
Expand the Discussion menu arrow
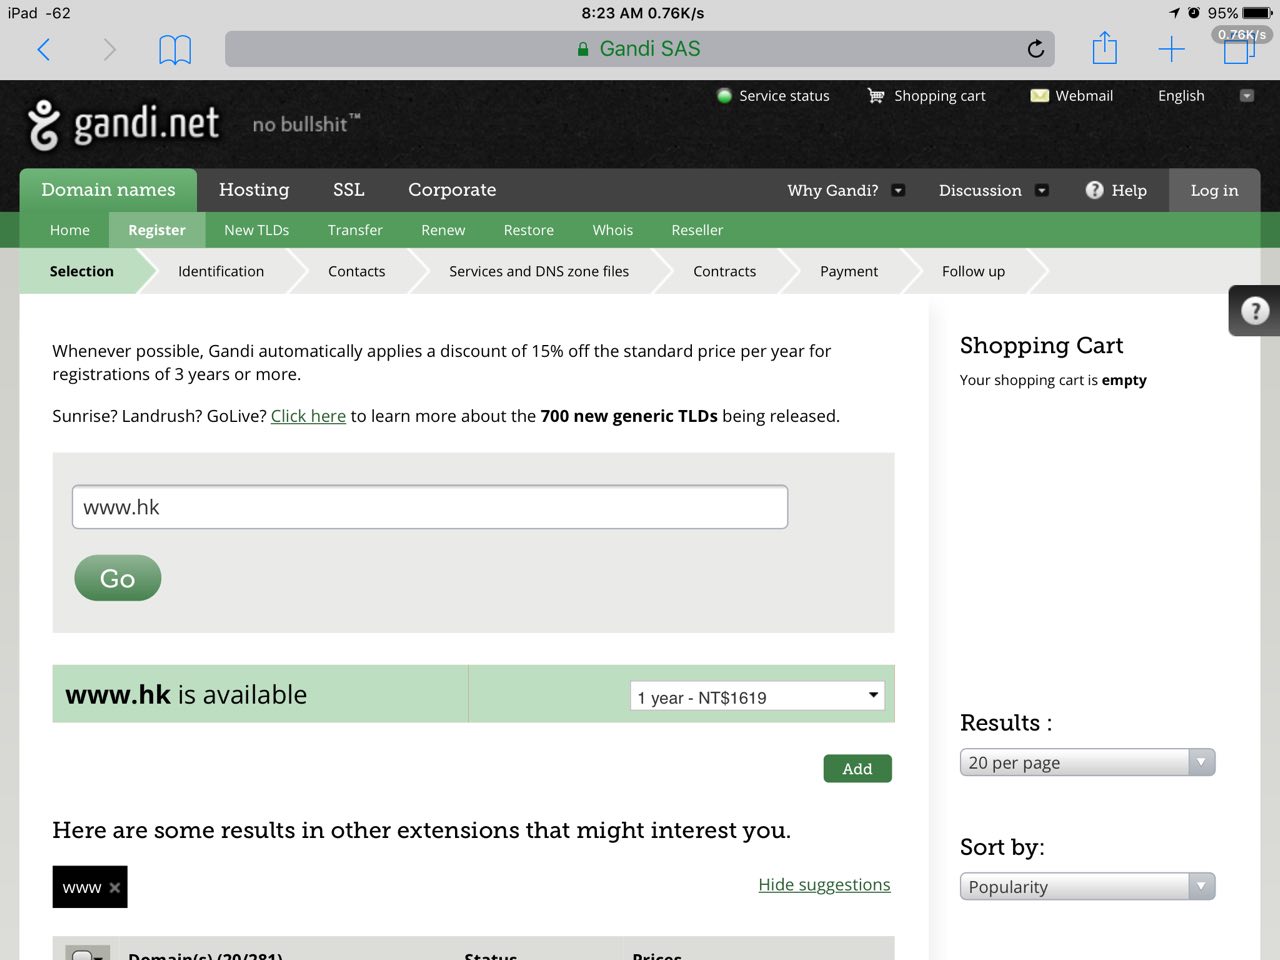click(x=1042, y=190)
